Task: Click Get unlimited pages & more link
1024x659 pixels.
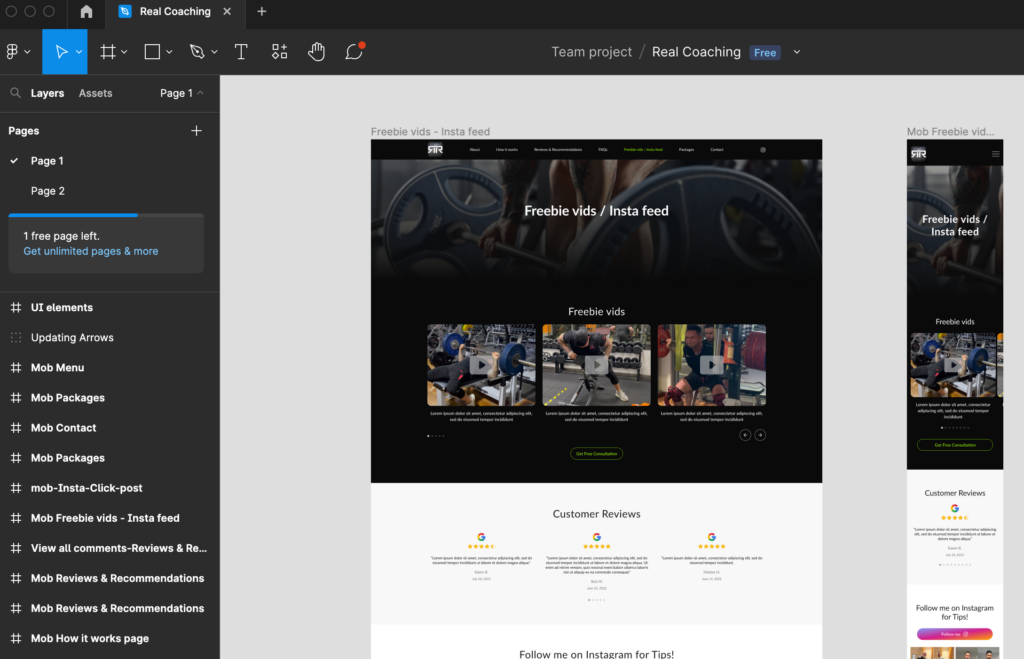Action: 91,251
